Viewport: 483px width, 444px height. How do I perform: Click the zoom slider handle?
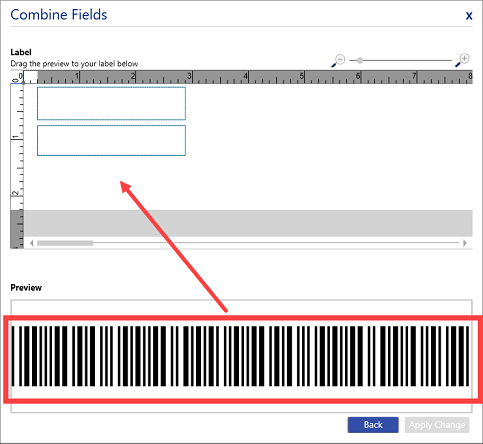coord(360,60)
